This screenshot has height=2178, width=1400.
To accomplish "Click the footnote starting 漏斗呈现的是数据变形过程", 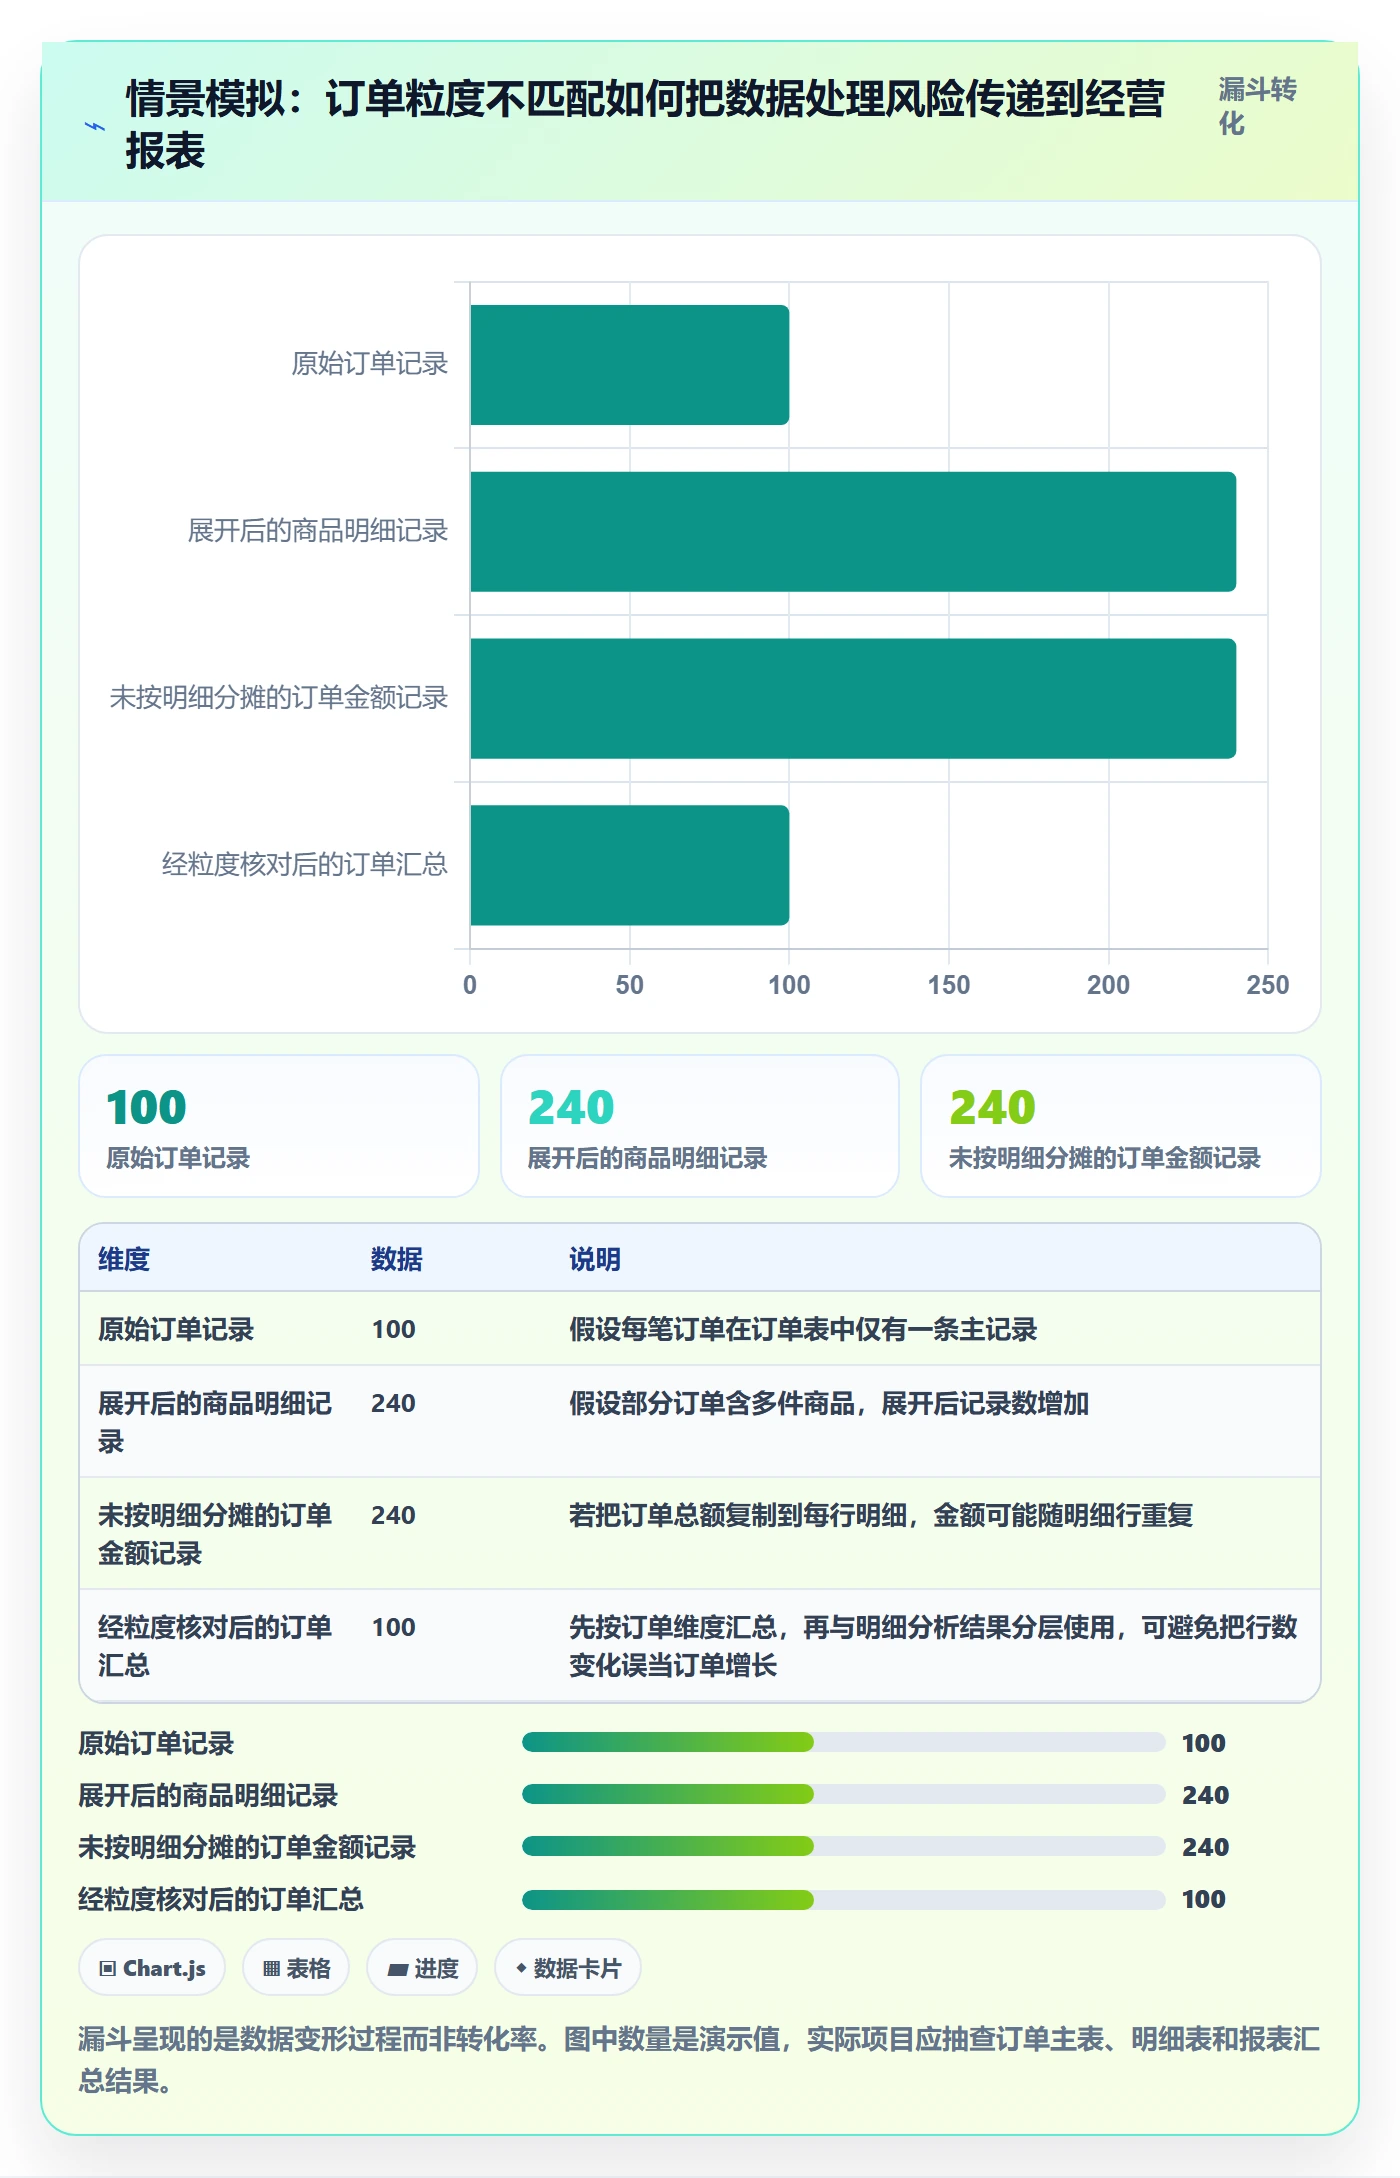I will tap(699, 2060).
